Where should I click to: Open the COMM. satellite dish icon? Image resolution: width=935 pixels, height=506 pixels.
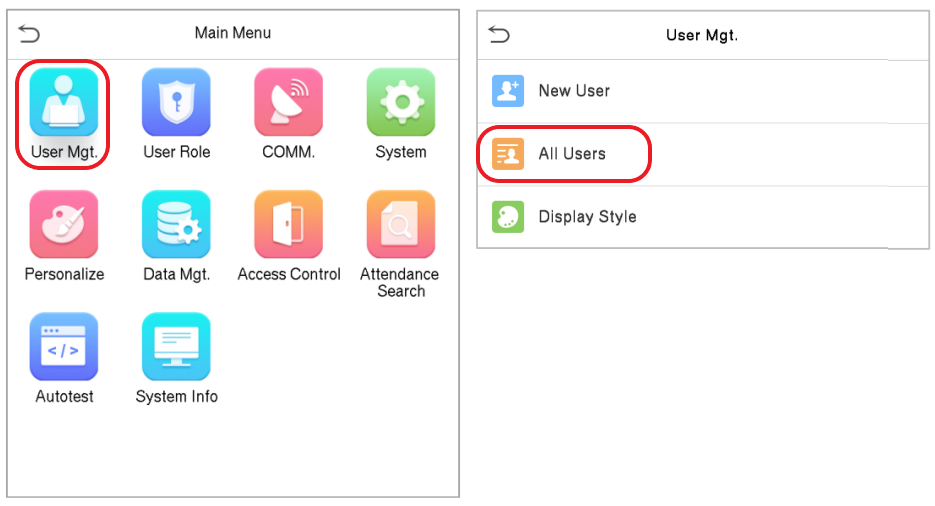tap(289, 102)
